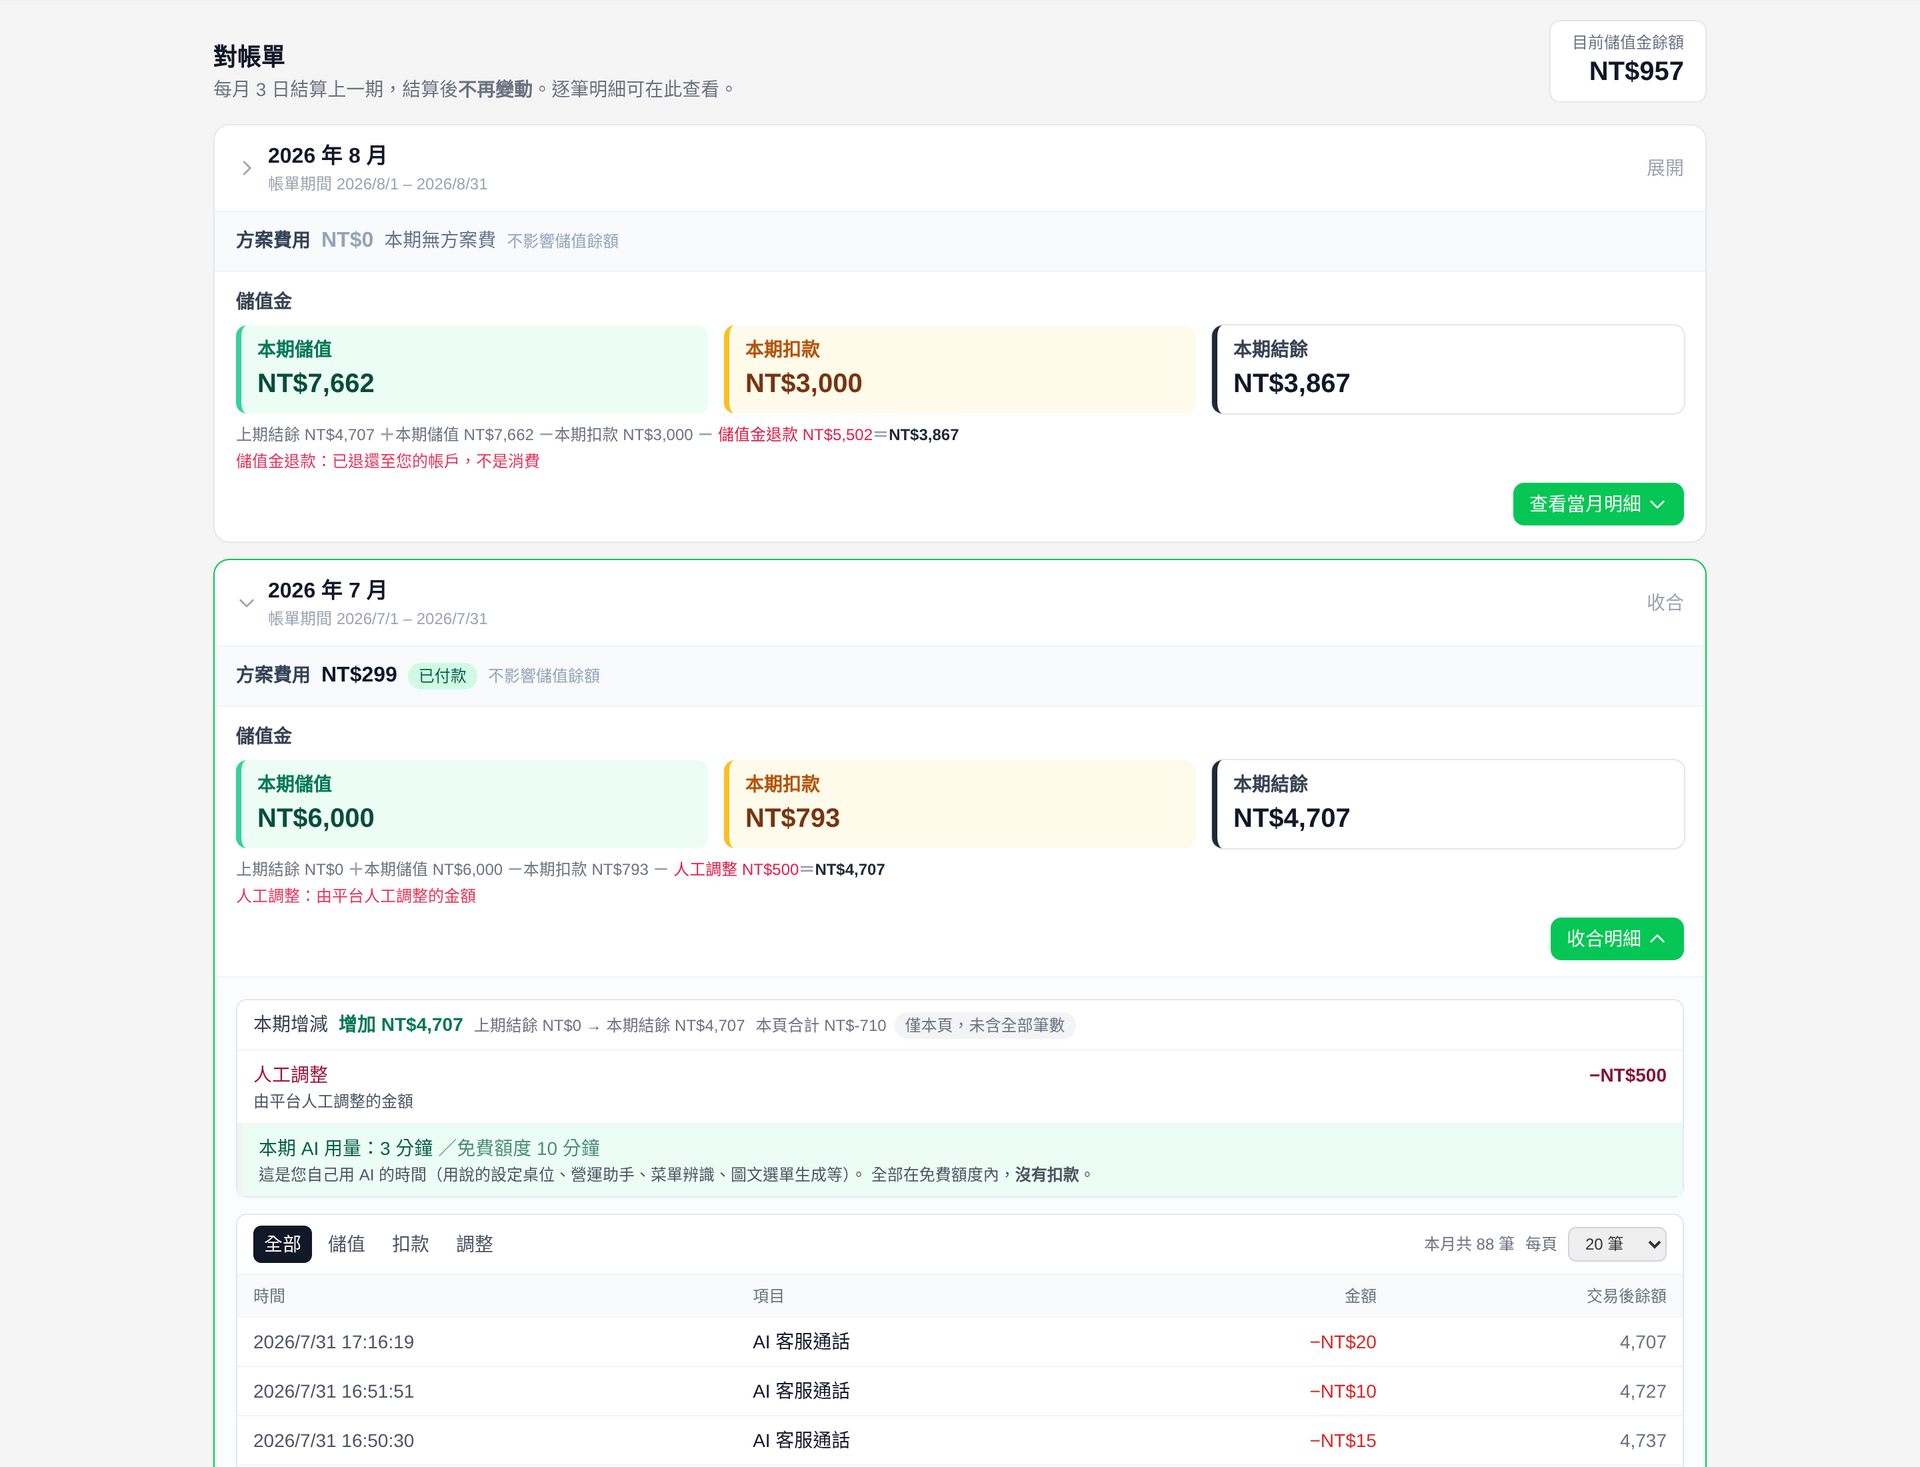Click August 本期儲值 NT$7,662 card
The image size is (1920, 1467).
coord(472,369)
